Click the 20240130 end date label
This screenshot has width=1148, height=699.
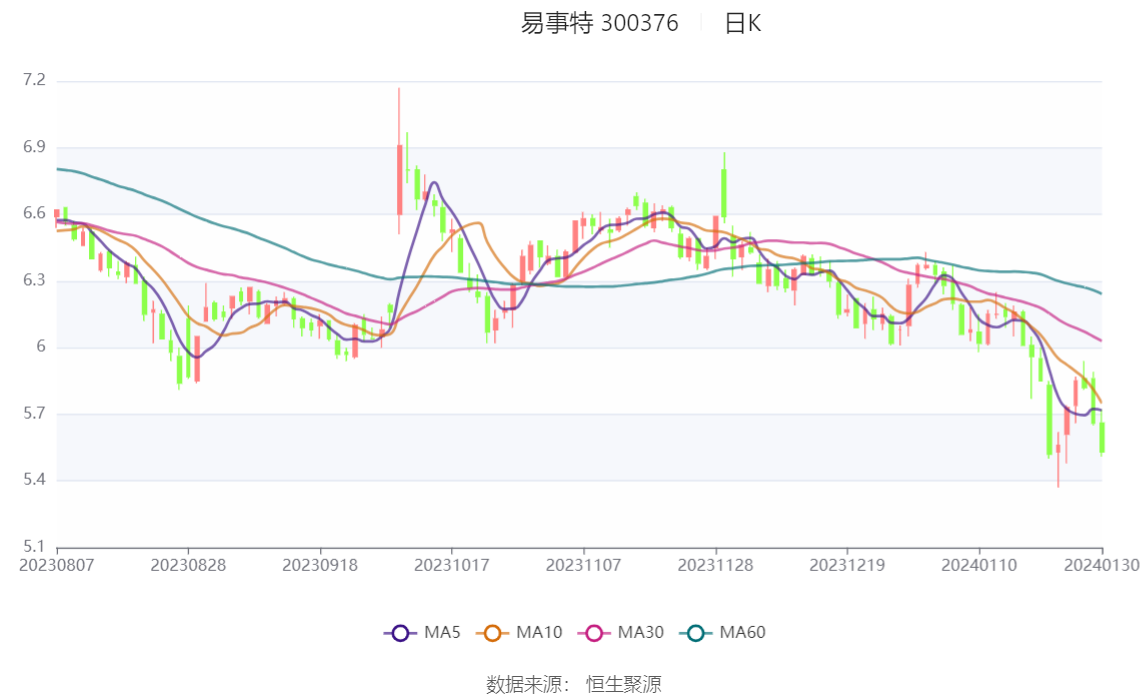click(x=1102, y=566)
